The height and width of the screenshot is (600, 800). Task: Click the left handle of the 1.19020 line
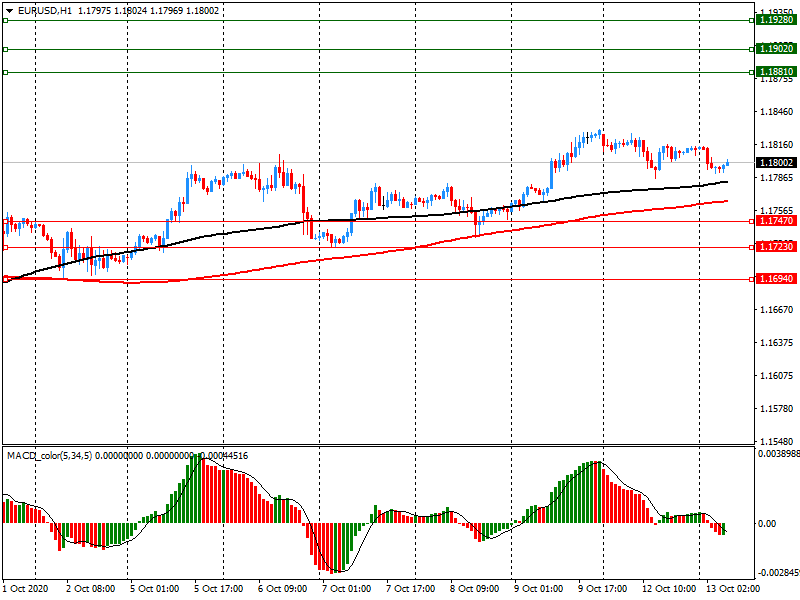(x=5, y=49)
